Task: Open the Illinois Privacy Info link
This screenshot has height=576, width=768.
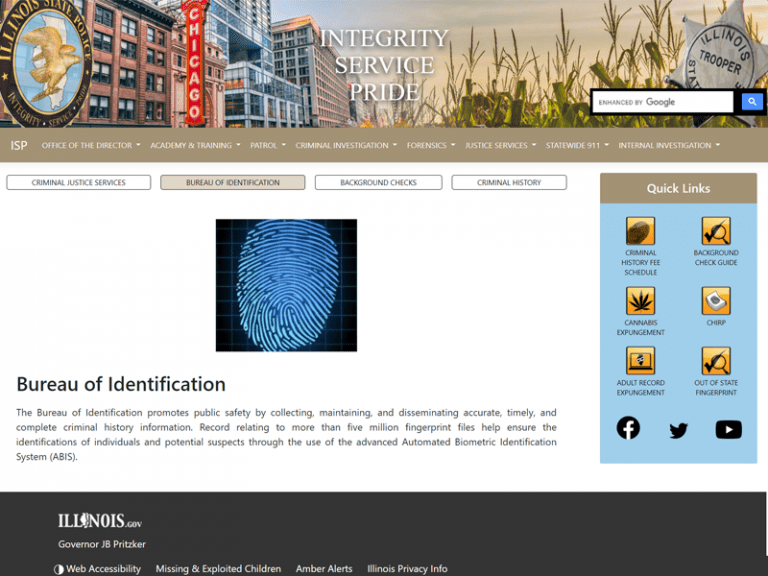Action: click(x=408, y=569)
